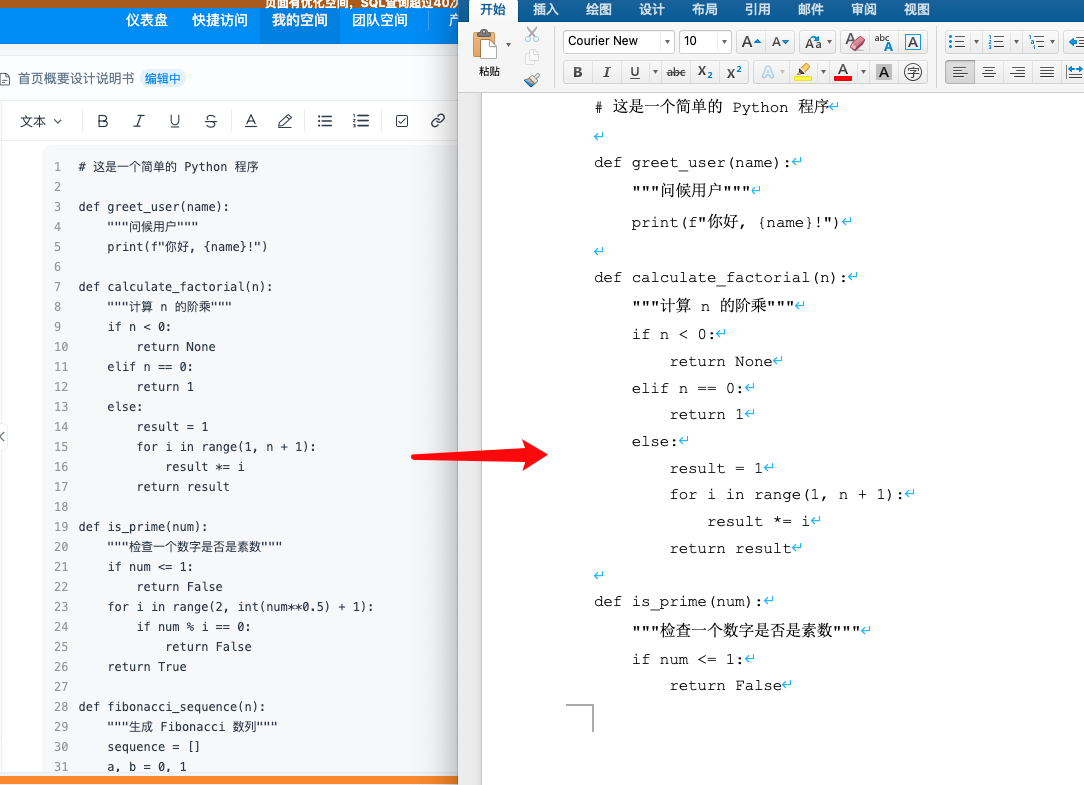Click the 首页概要设计说明书 document title

(x=76, y=79)
